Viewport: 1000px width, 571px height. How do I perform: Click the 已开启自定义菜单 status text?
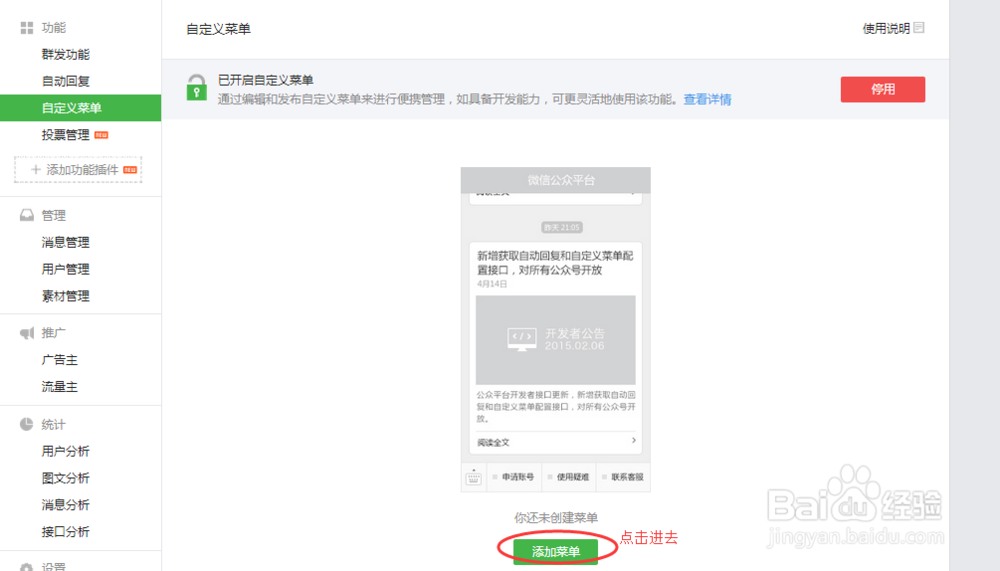pos(265,80)
